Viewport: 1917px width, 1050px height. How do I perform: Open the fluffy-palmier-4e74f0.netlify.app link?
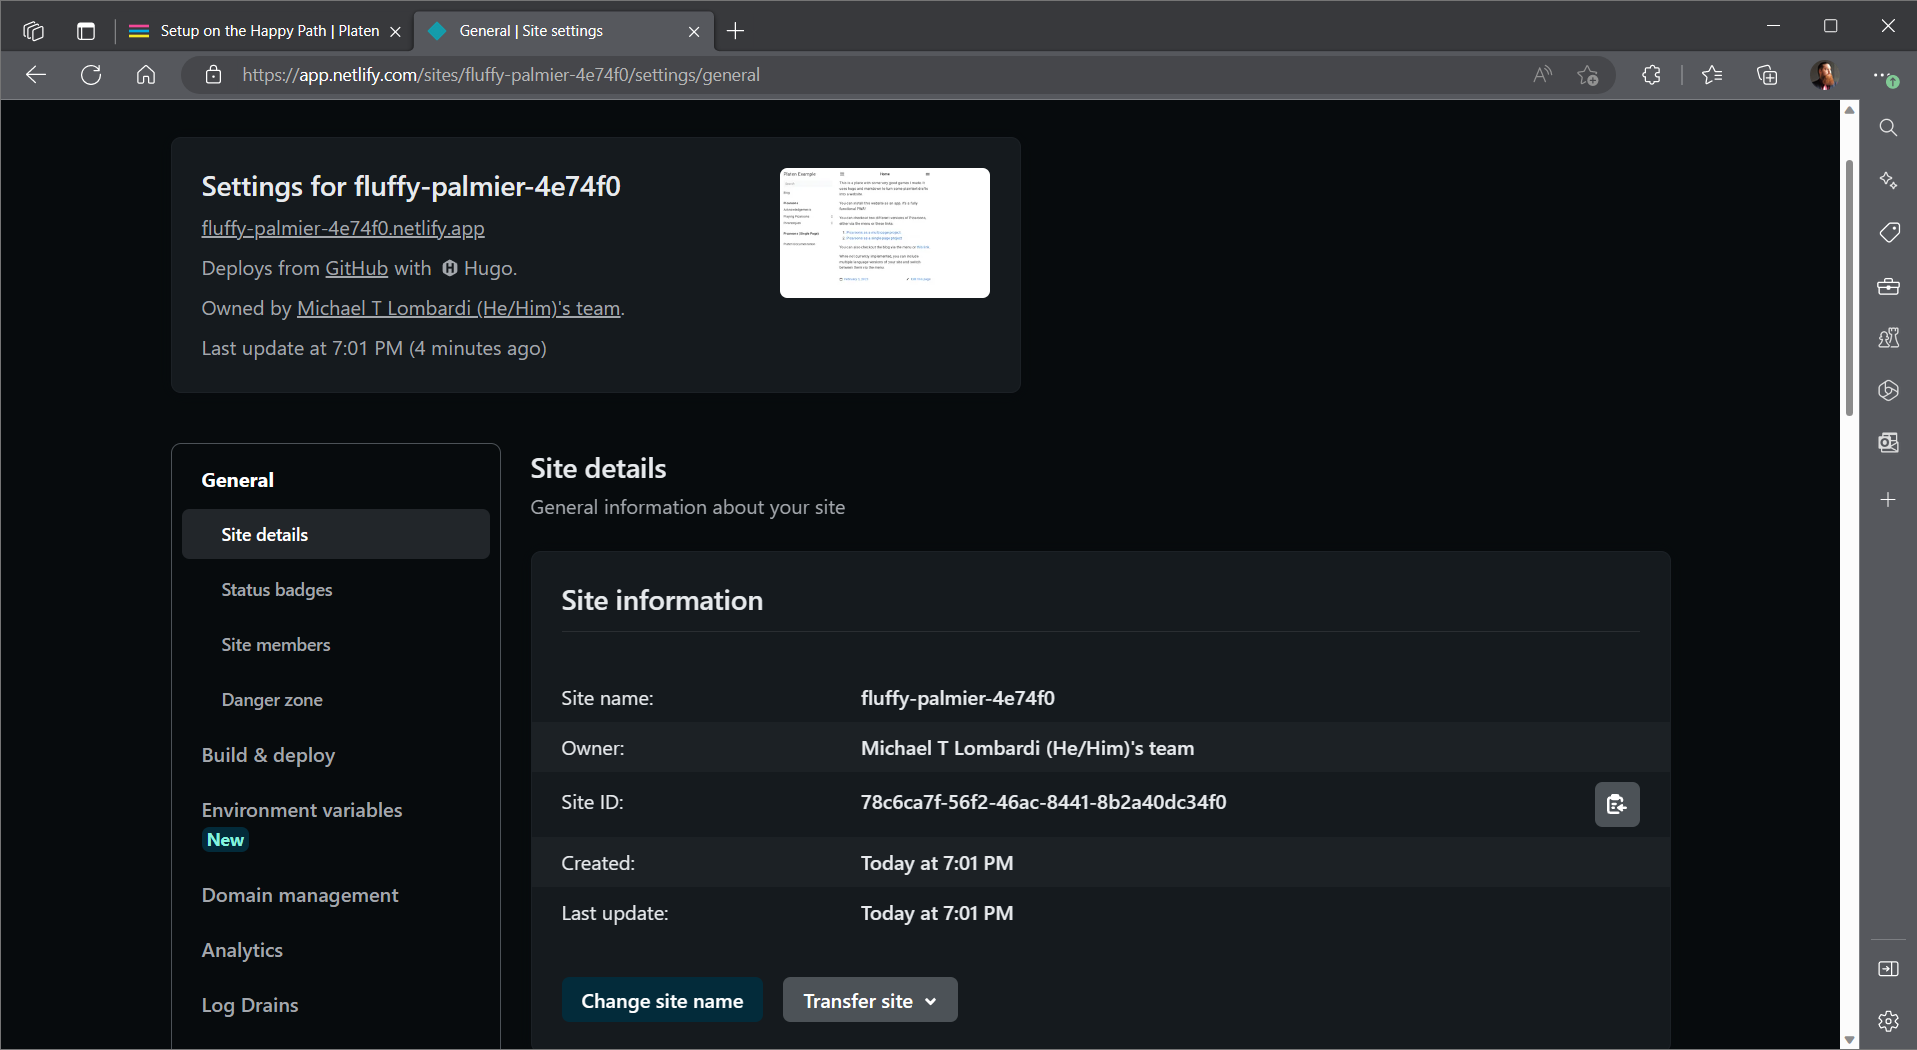pos(343,228)
